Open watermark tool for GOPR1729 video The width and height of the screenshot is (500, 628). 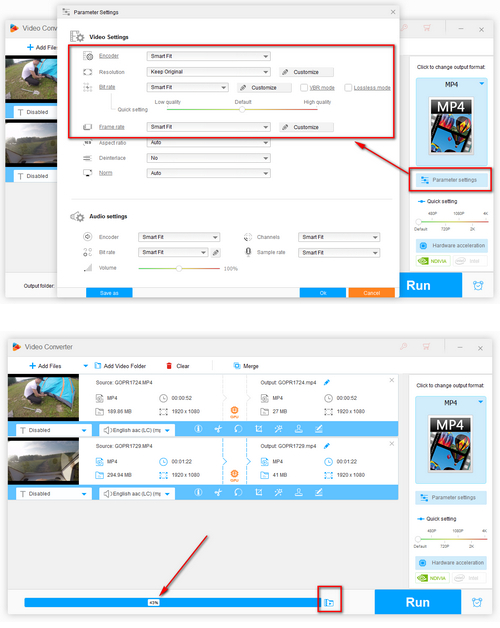click(298, 493)
